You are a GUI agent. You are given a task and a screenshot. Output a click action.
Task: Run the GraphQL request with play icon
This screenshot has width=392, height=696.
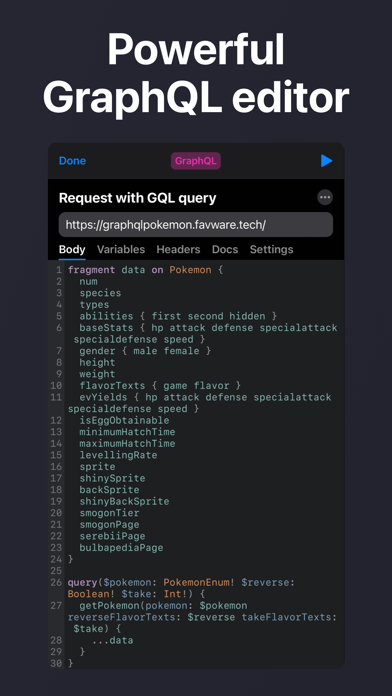click(327, 161)
